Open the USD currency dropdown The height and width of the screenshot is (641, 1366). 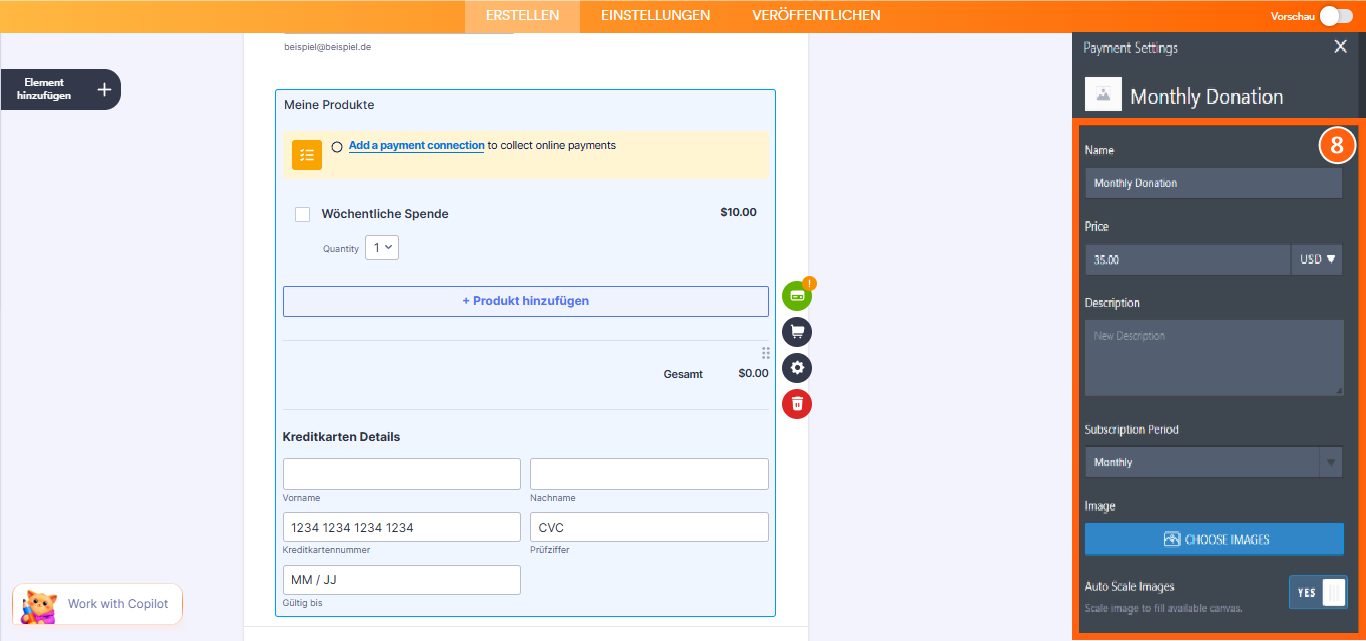[x=1317, y=259]
